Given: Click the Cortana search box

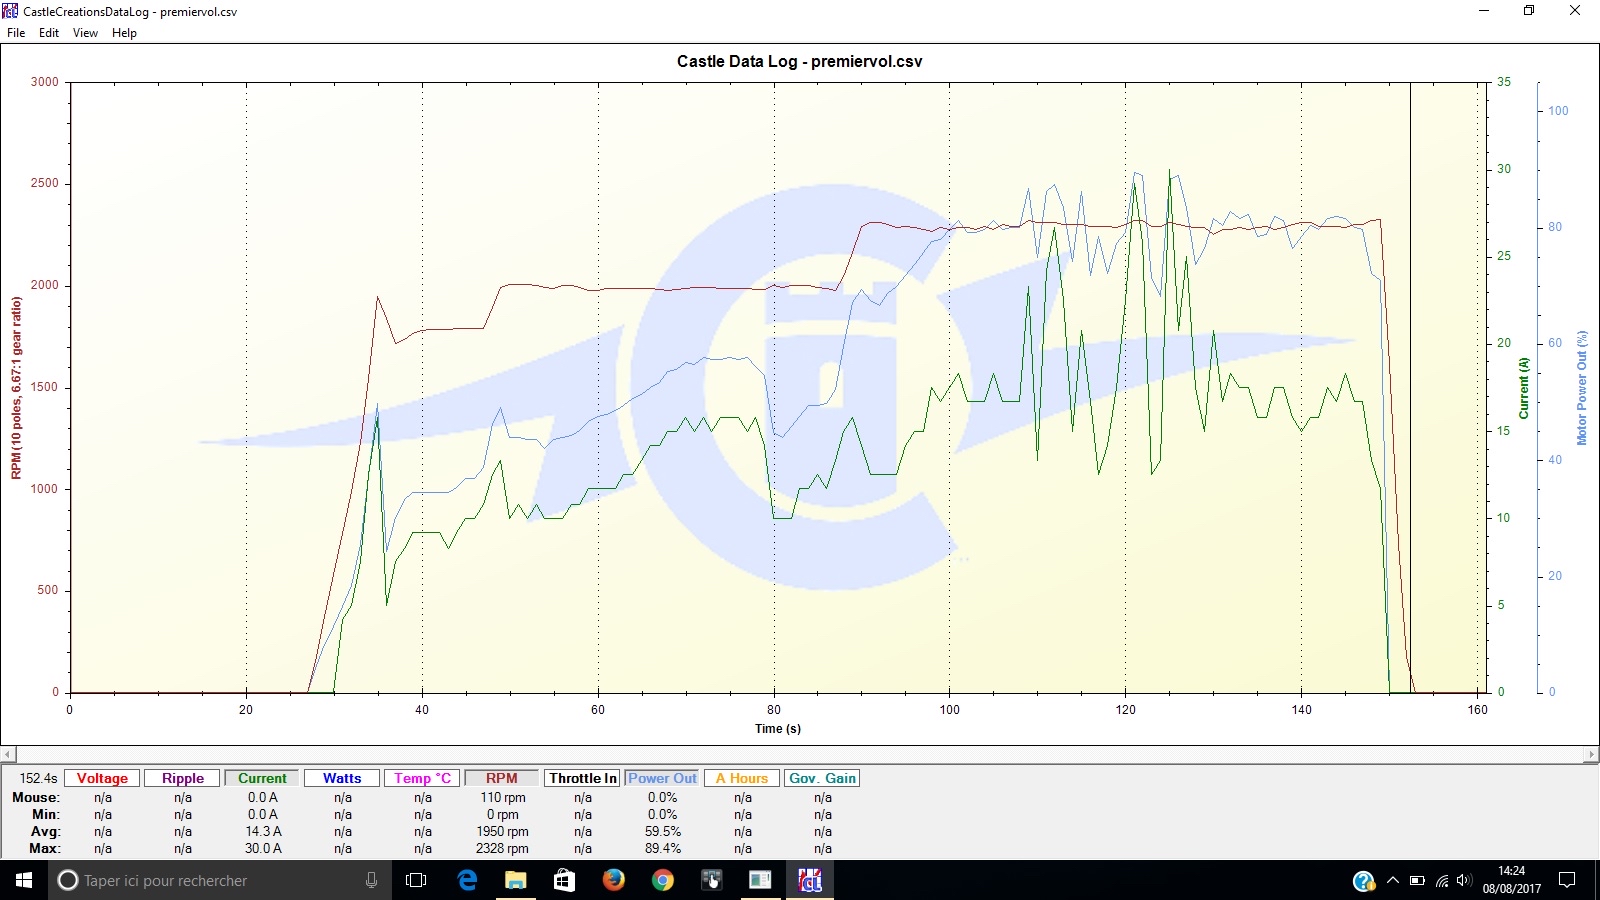Looking at the screenshot, I should pyautogui.click(x=220, y=880).
